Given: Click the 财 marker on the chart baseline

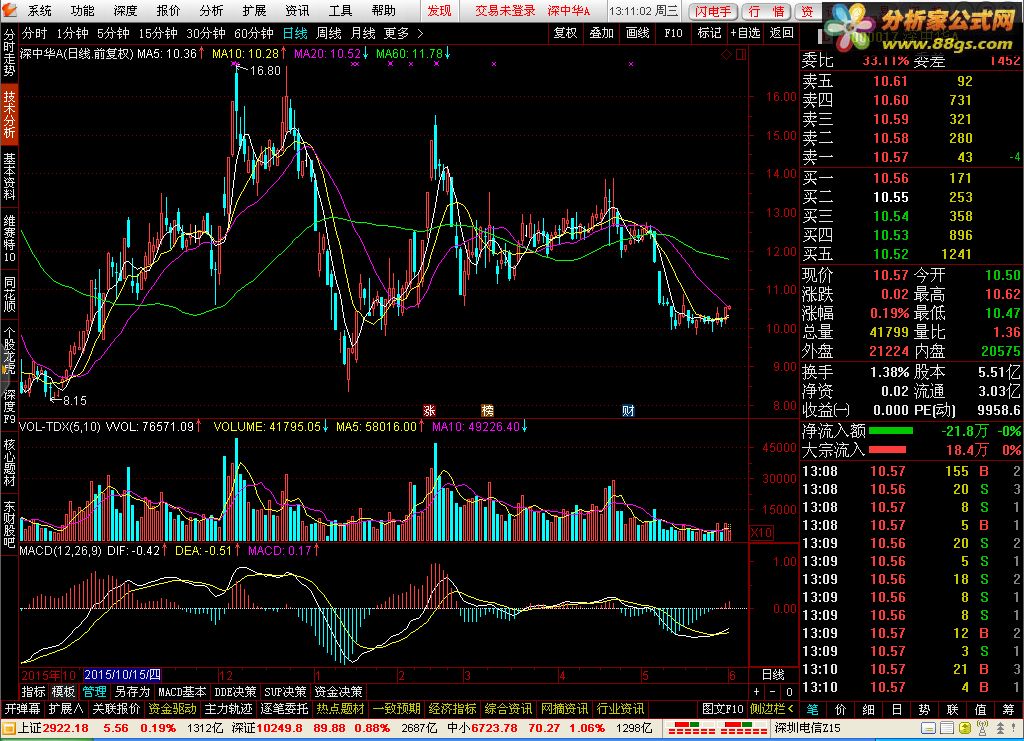Looking at the screenshot, I should click(628, 411).
